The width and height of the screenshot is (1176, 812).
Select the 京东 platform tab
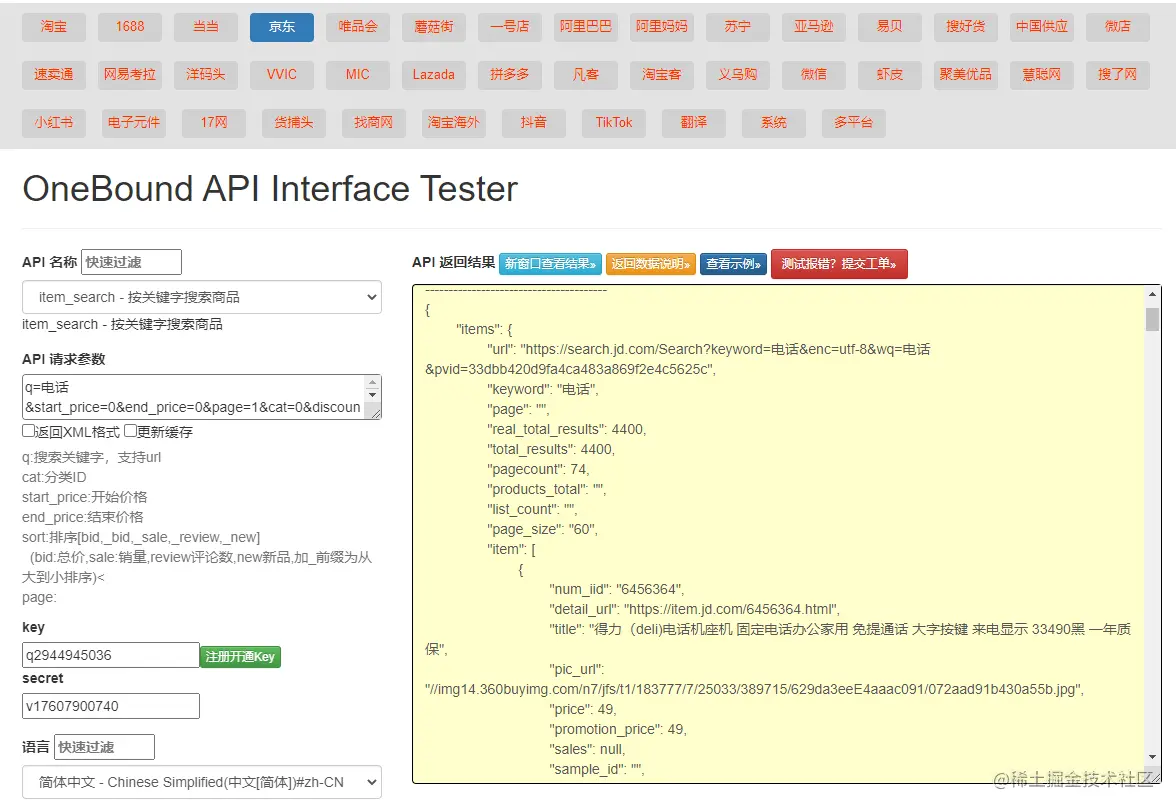pyautogui.click(x=282, y=27)
